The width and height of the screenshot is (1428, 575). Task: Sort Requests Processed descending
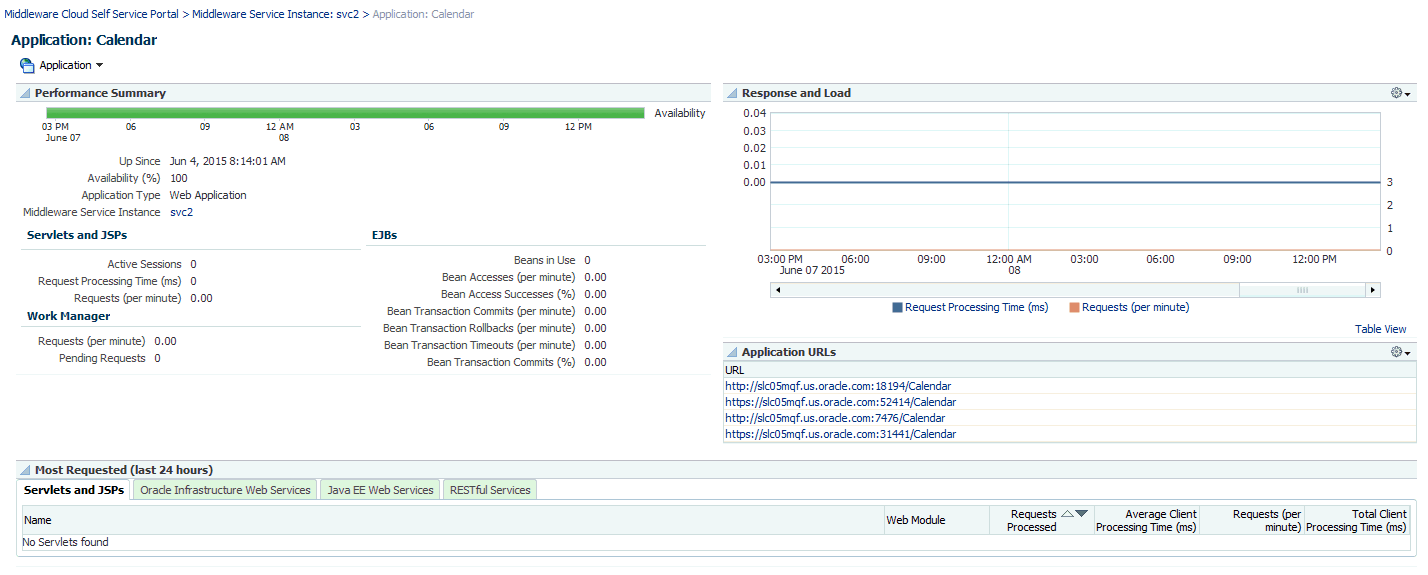tap(1081, 514)
